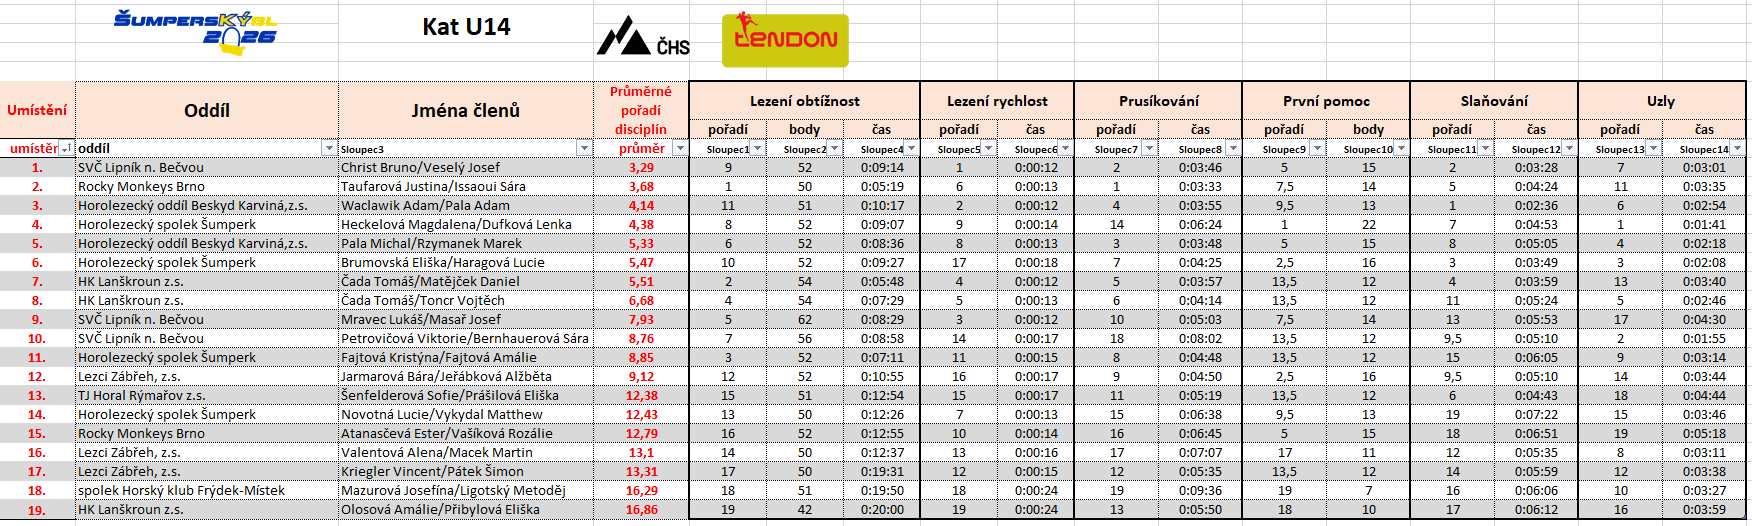Open the umístění sort filter button

pyautogui.click(x=66, y=149)
